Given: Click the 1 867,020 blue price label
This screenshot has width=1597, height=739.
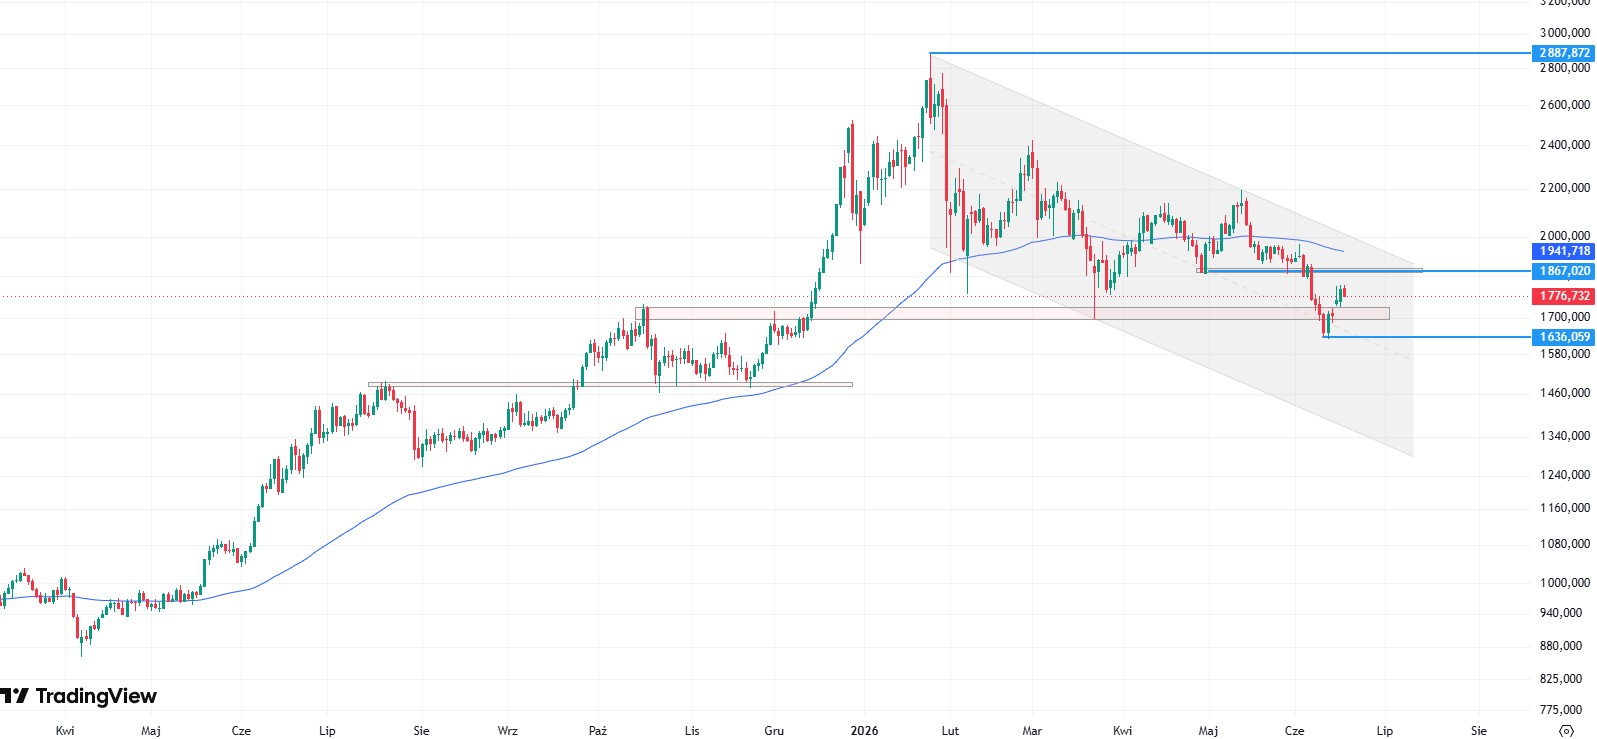Looking at the screenshot, I should (1564, 271).
